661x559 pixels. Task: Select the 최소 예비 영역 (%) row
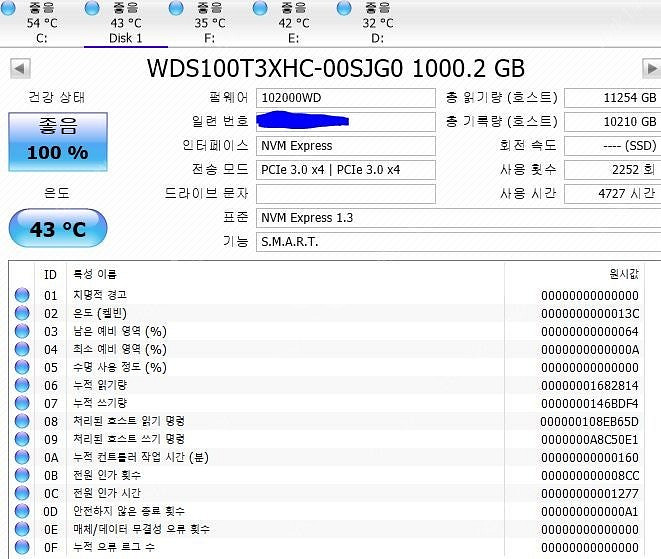tap(325, 349)
